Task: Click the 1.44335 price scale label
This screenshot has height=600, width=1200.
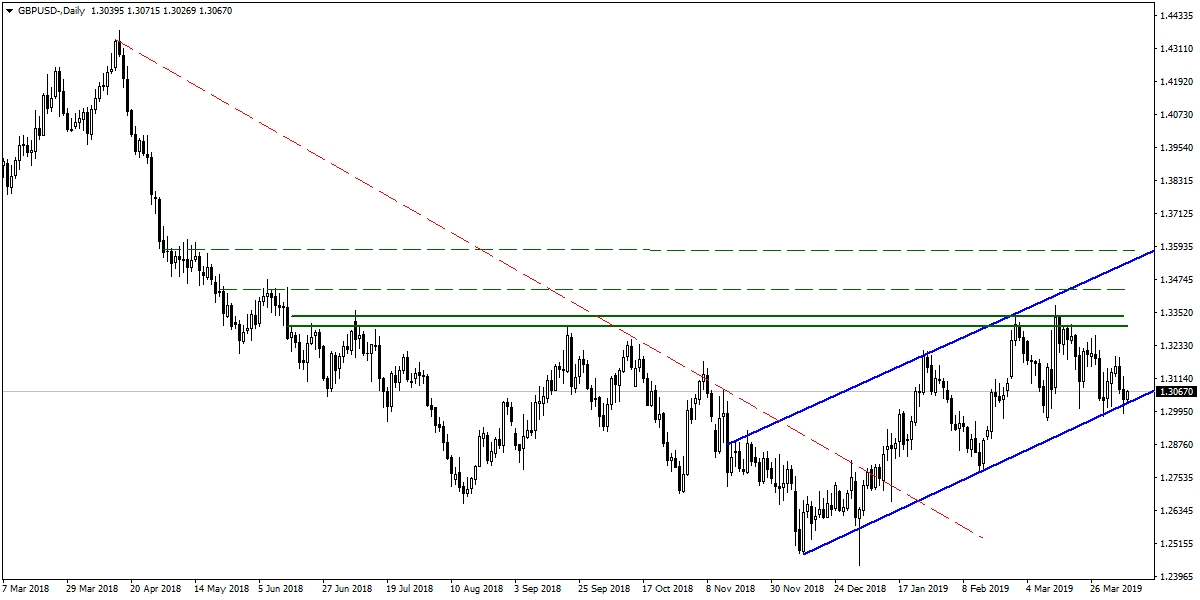Action: 1178,16
